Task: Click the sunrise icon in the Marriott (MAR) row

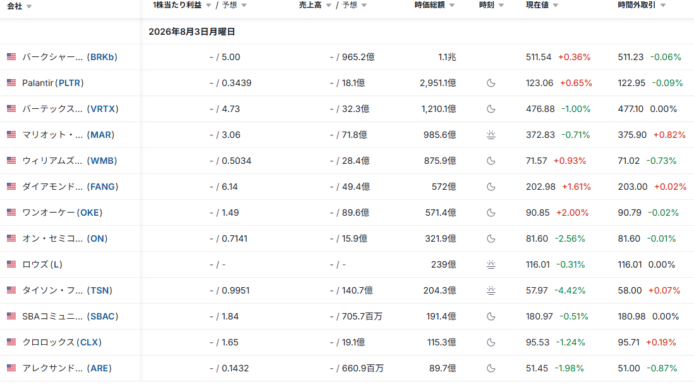Action: (x=491, y=135)
